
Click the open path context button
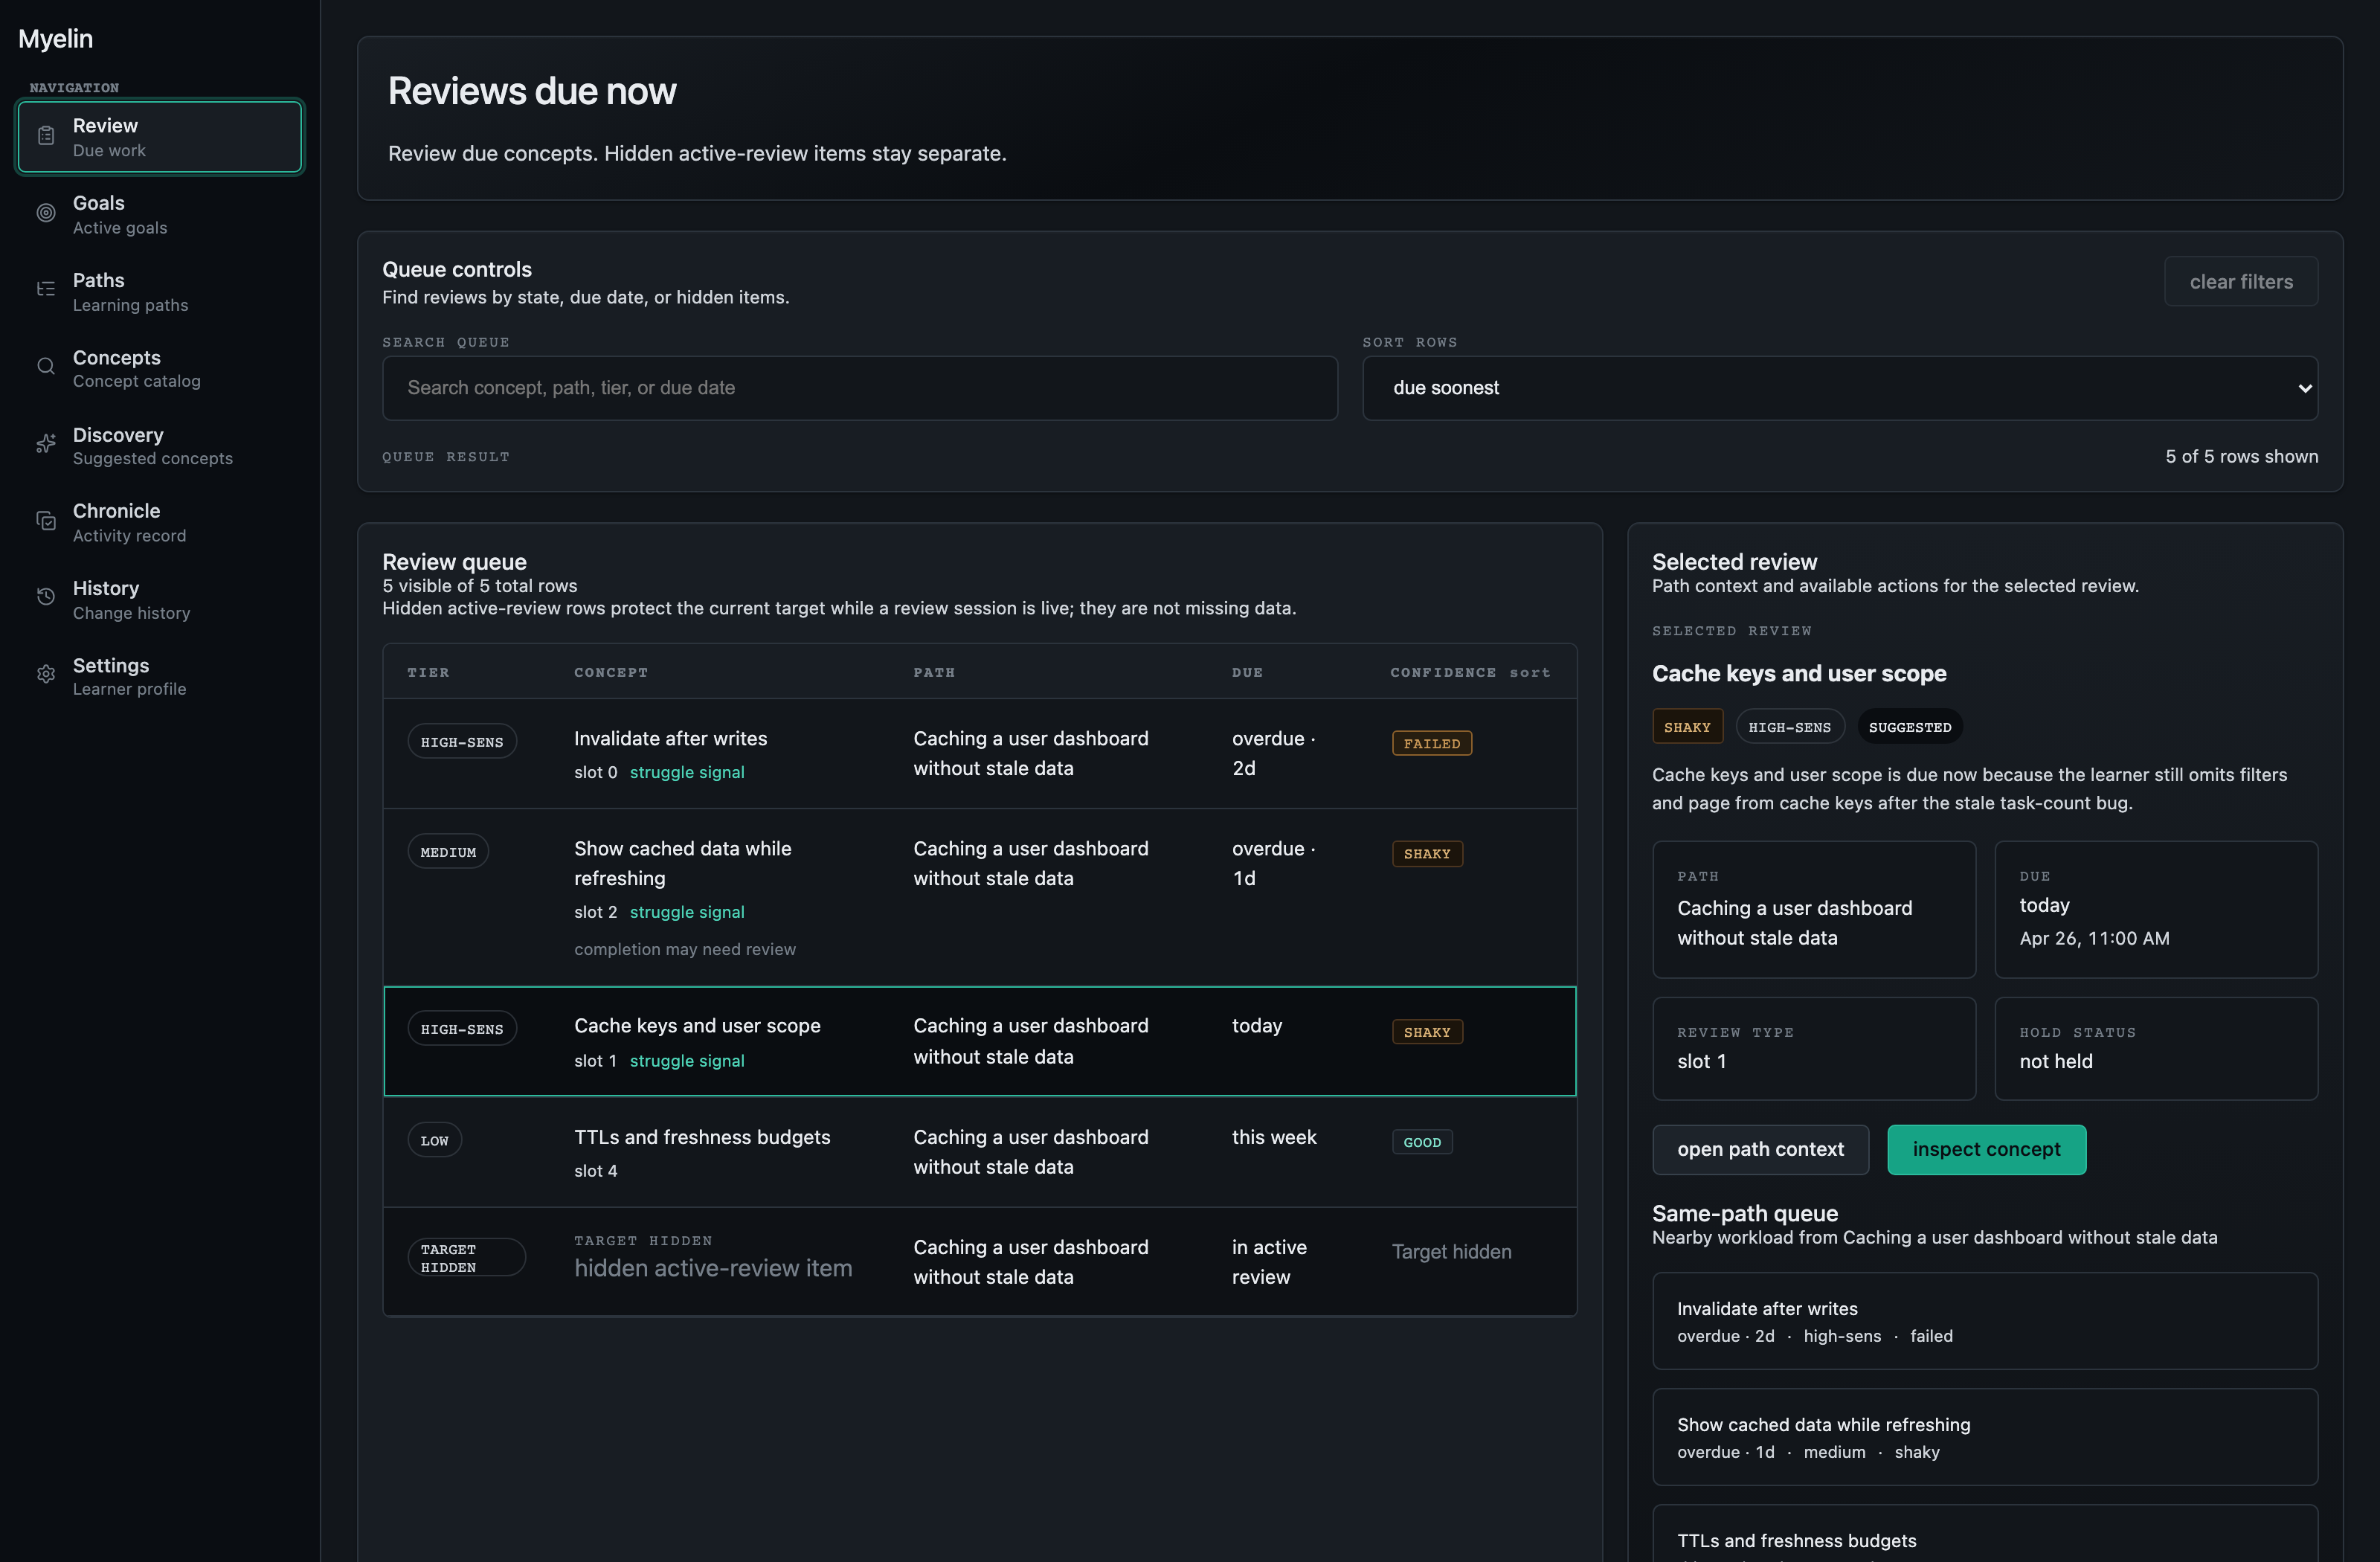tap(1760, 1150)
